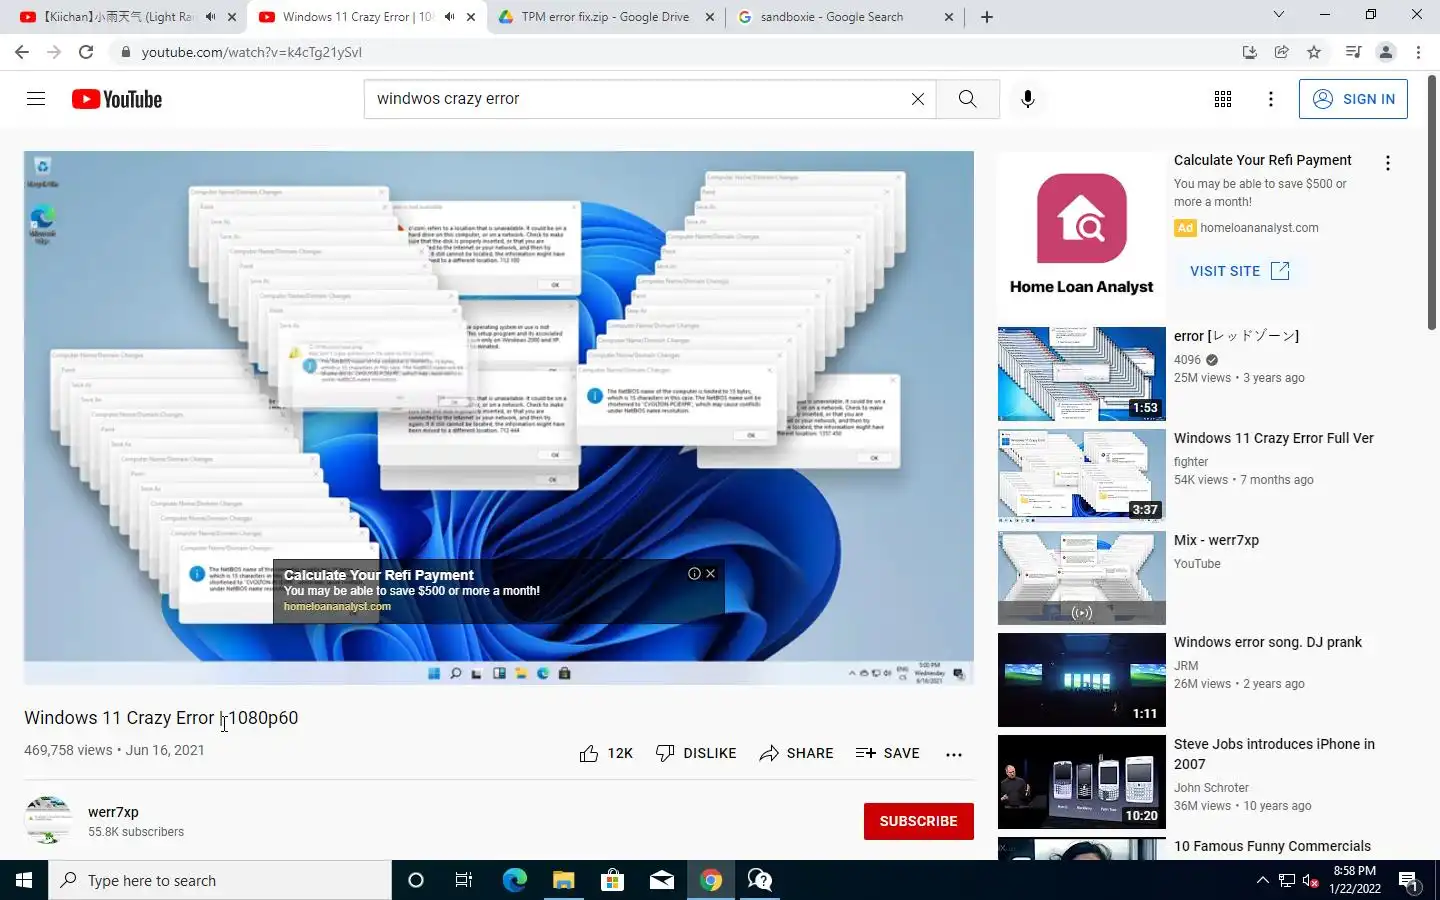Open YouTube settings three-dot menu

(1270, 99)
